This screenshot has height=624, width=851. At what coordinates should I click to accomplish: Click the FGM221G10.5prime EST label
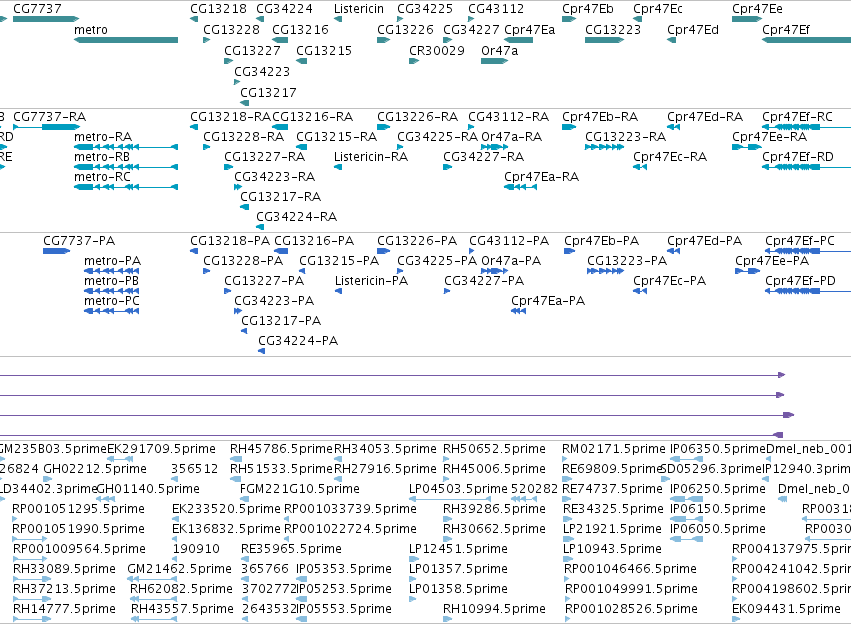tap(300, 489)
